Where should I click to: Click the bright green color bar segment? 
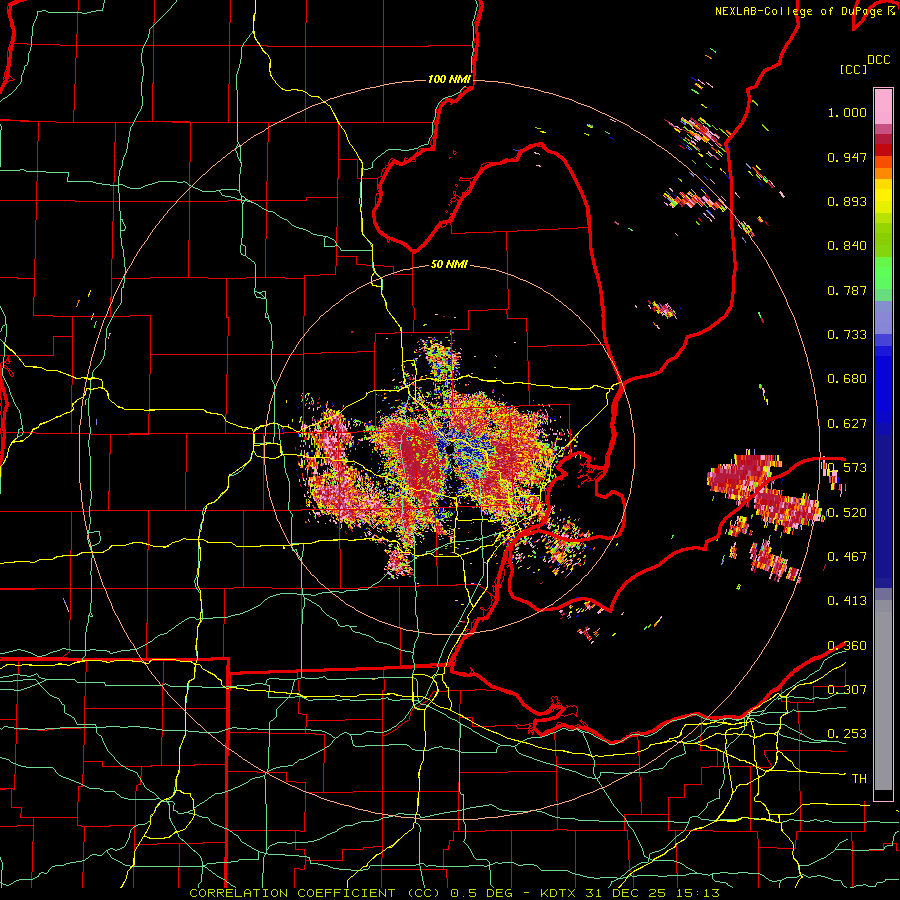(x=883, y=273)
